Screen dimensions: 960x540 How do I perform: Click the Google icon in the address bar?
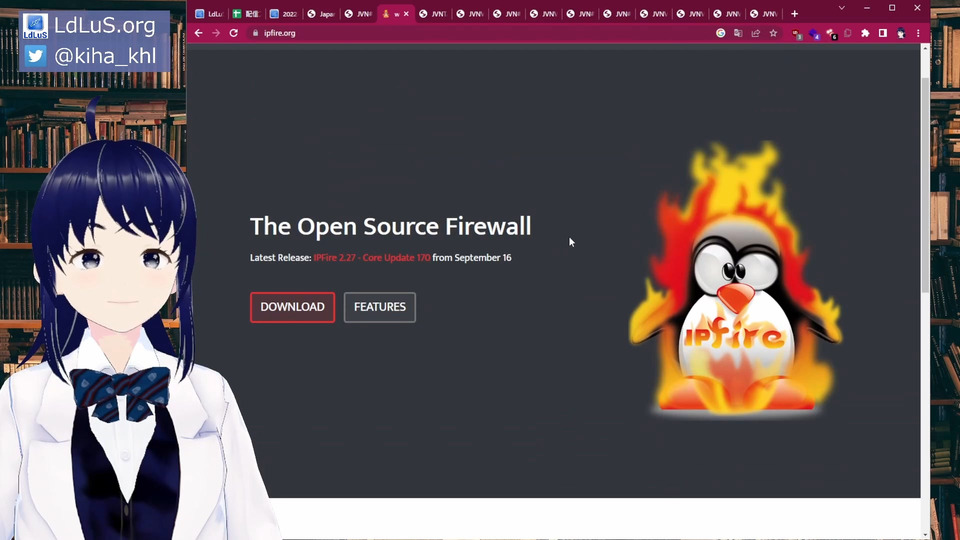[721, 33]
